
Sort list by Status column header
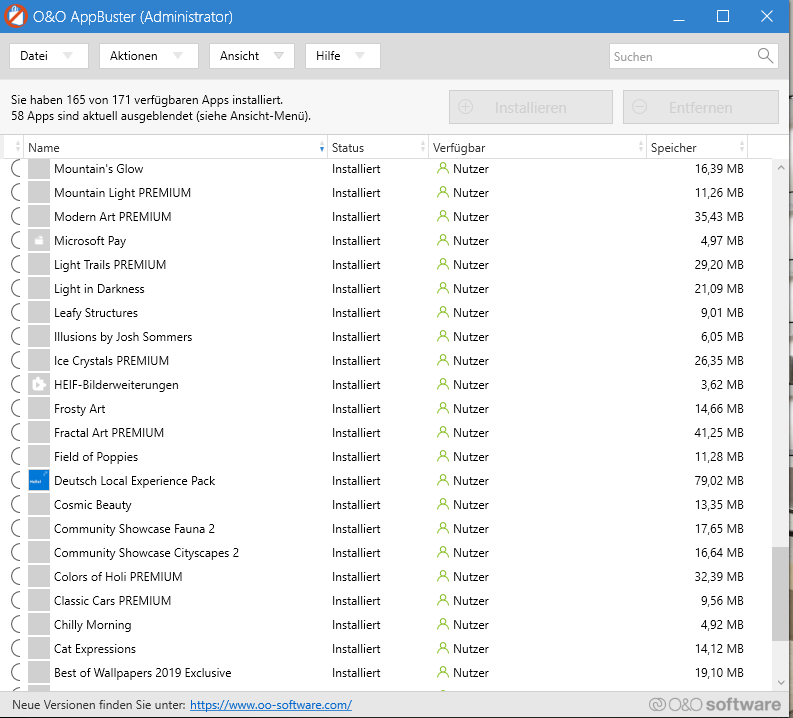click(x=378, y=148)
